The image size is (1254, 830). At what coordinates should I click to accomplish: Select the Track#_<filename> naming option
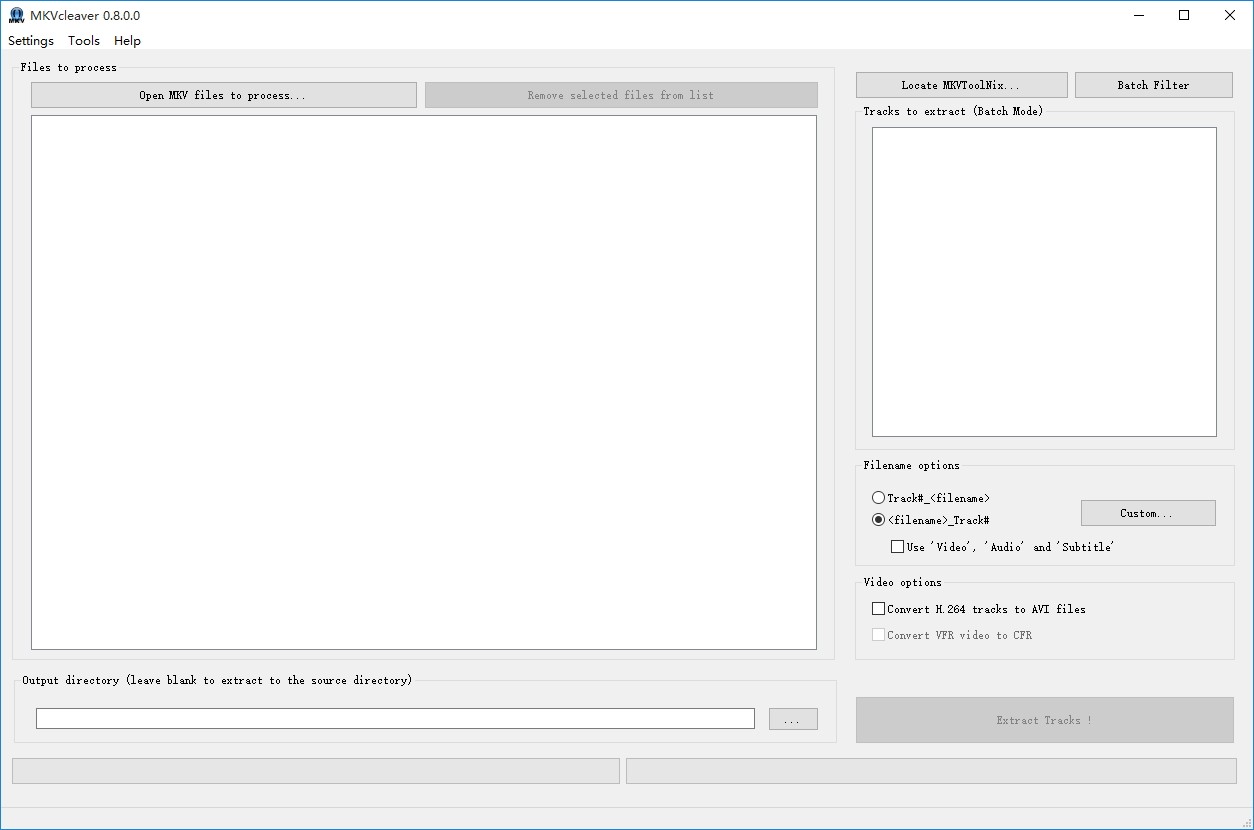(878, 497)
